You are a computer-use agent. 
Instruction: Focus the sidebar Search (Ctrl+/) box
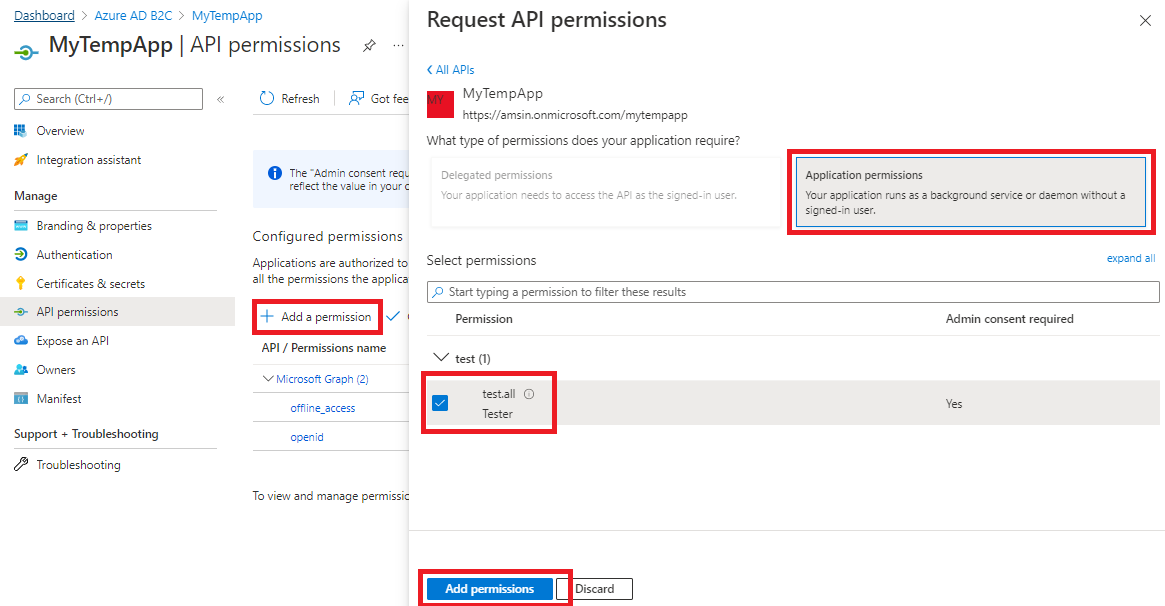(108, 99)
